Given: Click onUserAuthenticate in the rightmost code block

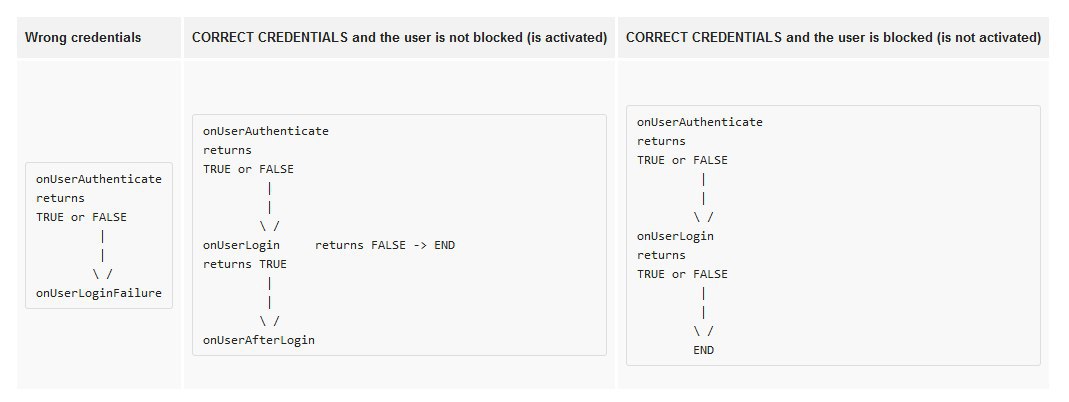Looking at the screenshot, I should click(x=700, y=122).
